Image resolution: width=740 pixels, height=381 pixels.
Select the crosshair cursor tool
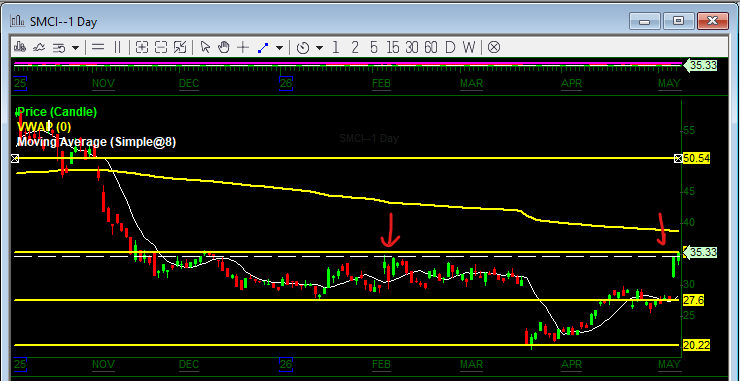tap(243, 47)
